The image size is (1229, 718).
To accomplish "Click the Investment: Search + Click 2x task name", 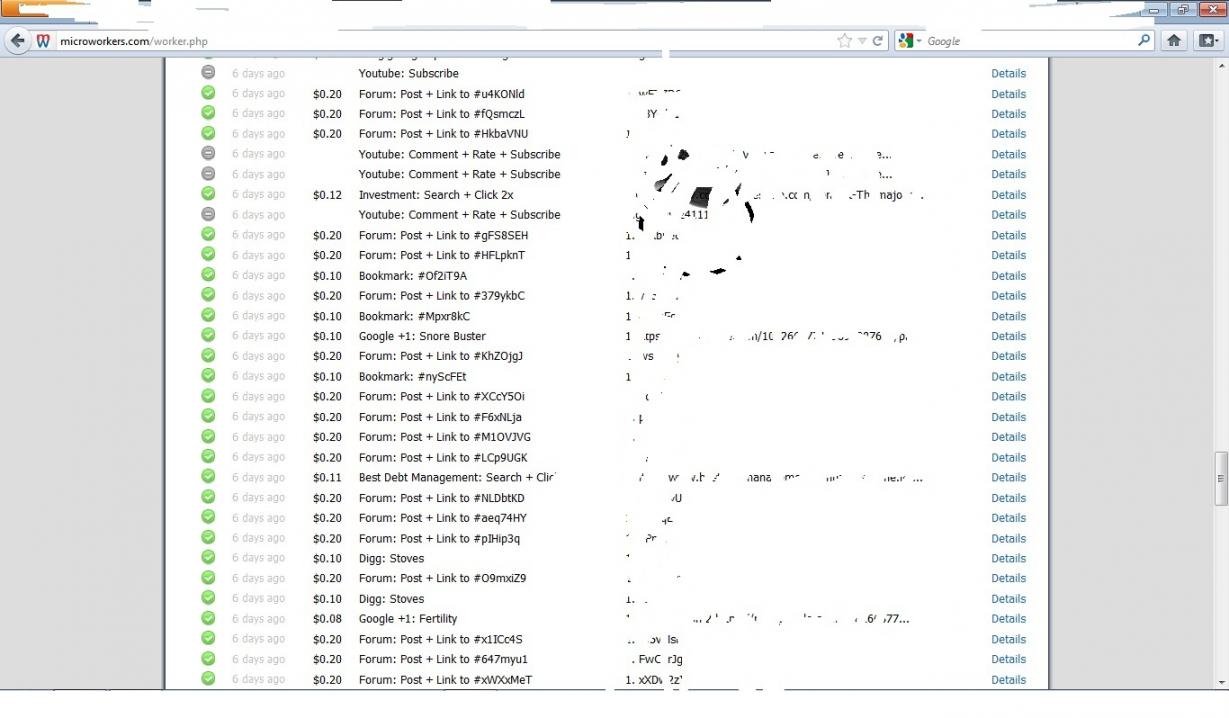I will coord(436,195).
